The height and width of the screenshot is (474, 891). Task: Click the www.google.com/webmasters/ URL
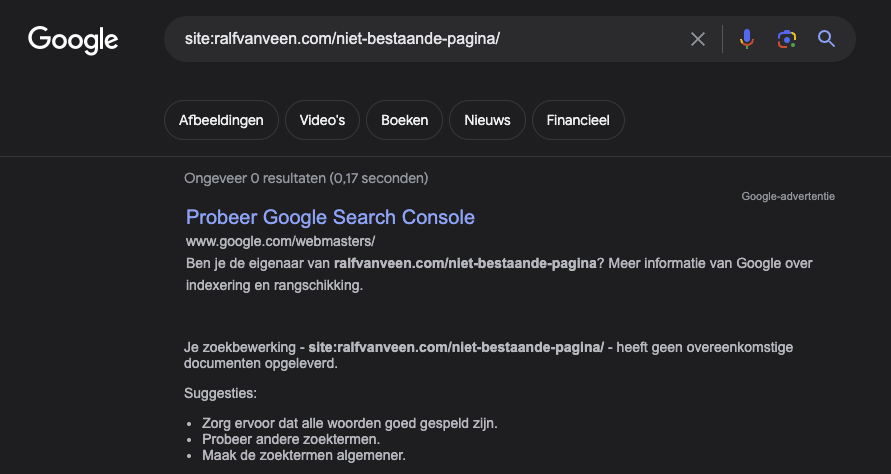(x=280, y=241)
